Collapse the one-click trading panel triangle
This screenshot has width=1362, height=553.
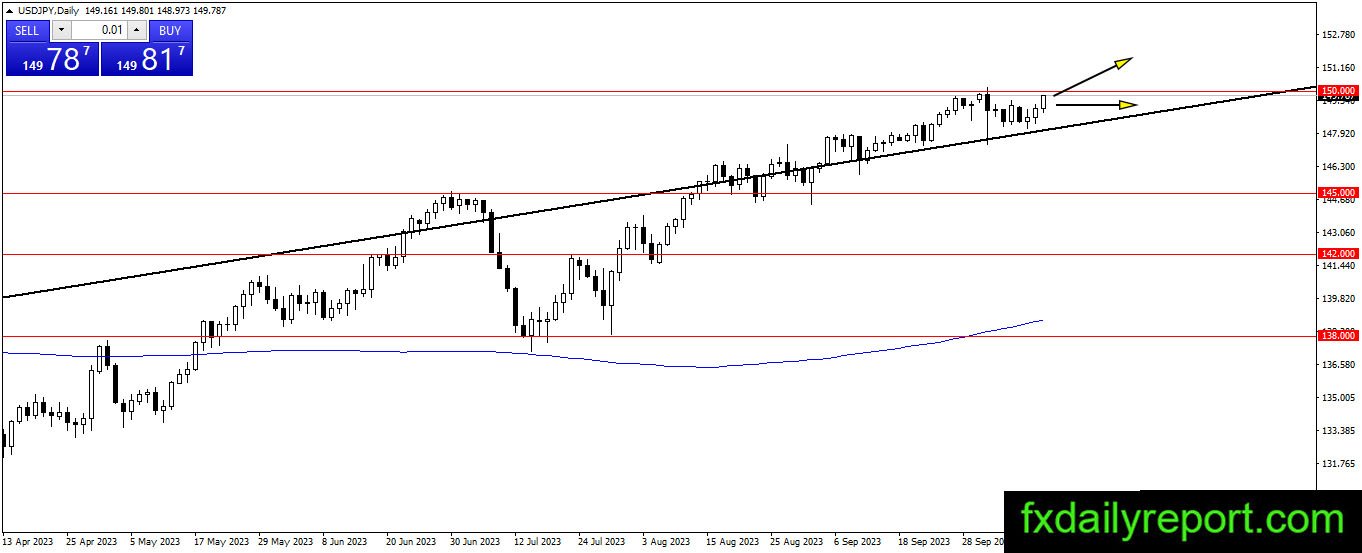(x=10, y=10)
